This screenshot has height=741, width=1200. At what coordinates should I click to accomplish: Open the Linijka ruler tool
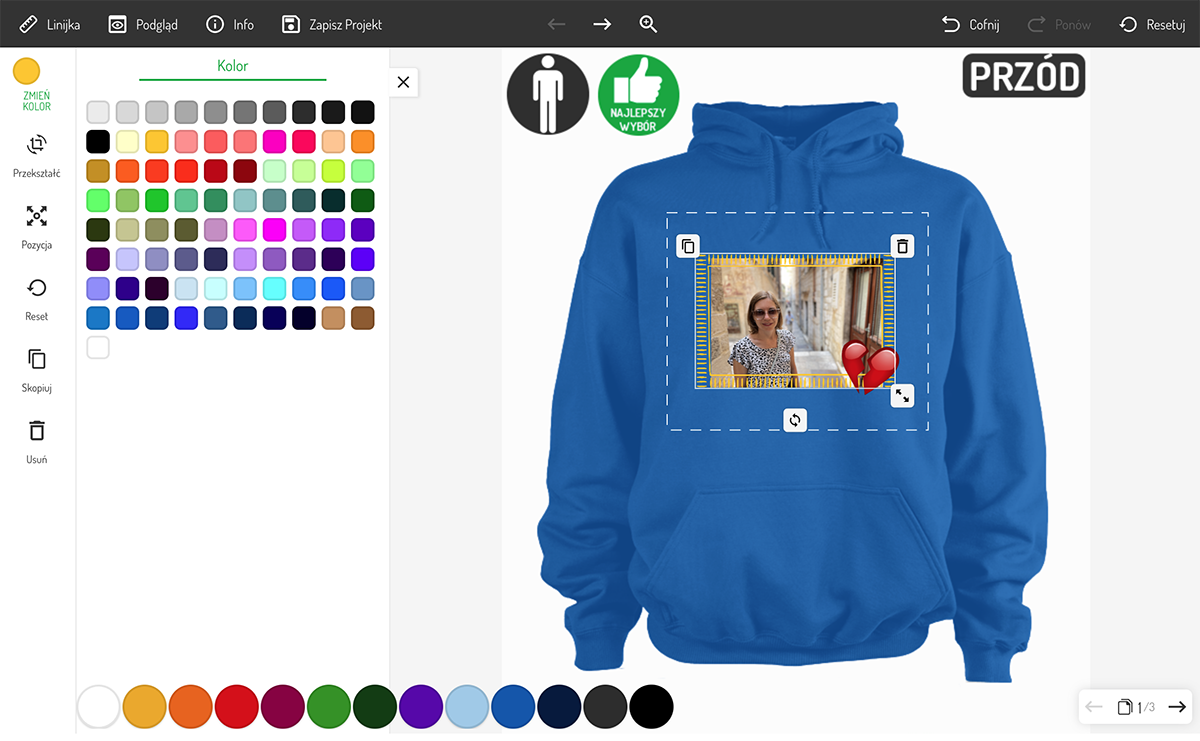point(50,24)
